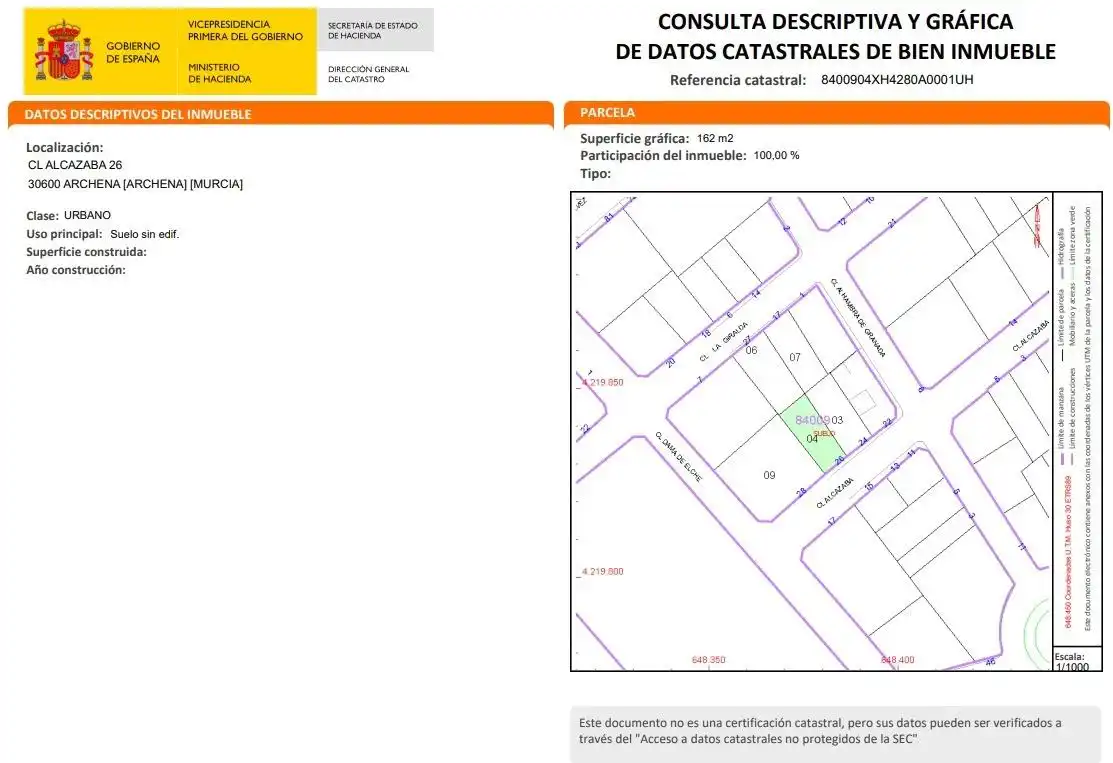The image size is (1113, 763).
Task: Click the 'Superficie gráfica:' label
Action: [x=635, y=138]
